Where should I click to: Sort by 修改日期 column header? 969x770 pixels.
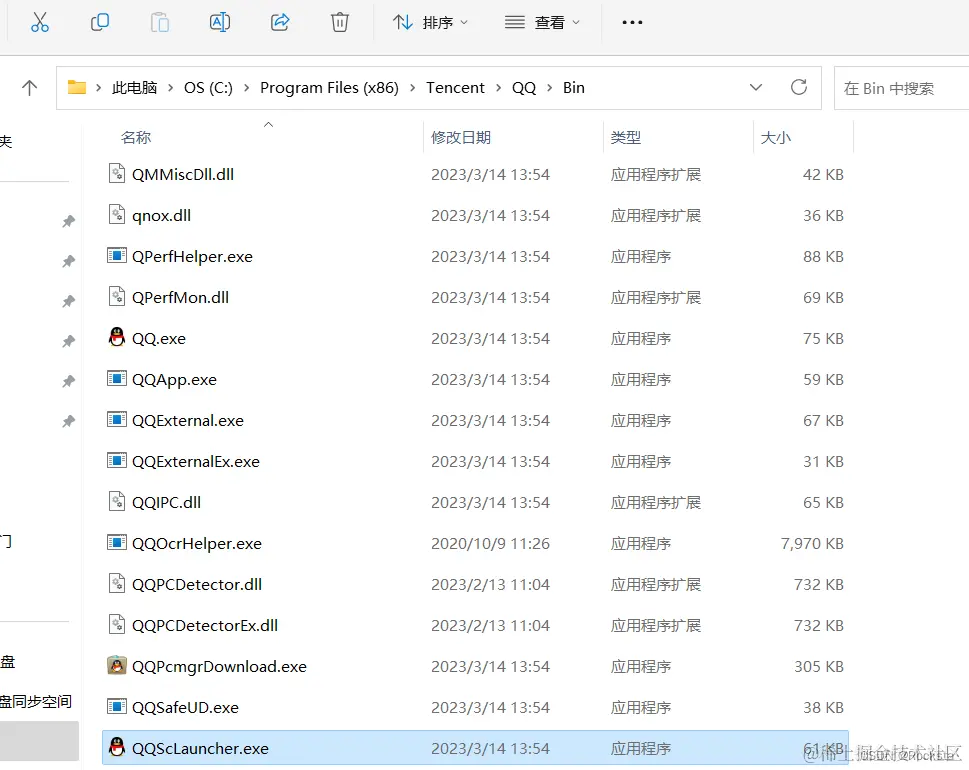click(x=460, y=137)
